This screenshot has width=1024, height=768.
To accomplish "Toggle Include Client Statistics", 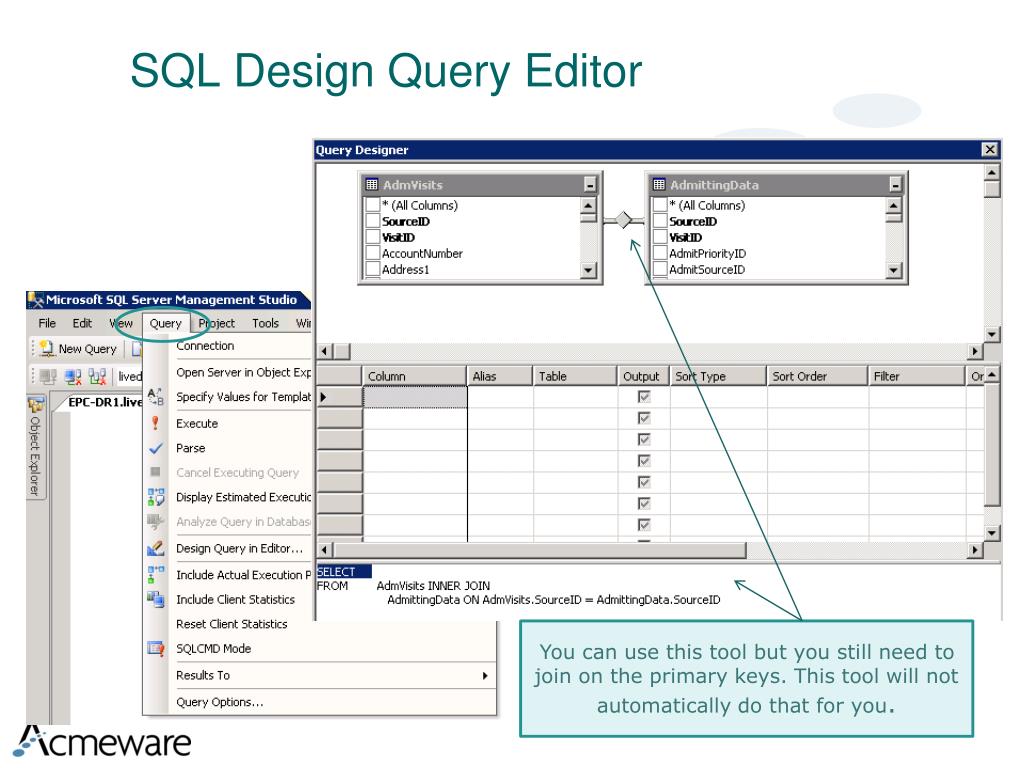I will [x=235, y=600].
